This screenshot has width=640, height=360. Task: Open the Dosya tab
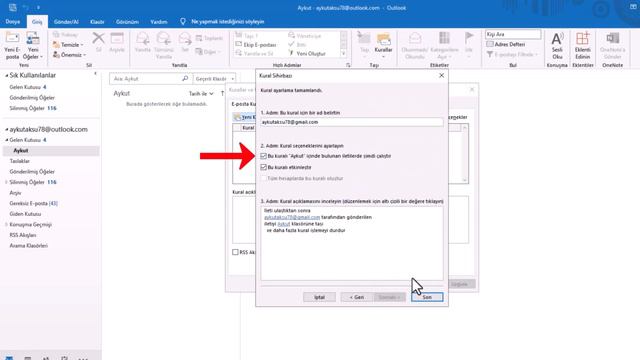(13, 22)
